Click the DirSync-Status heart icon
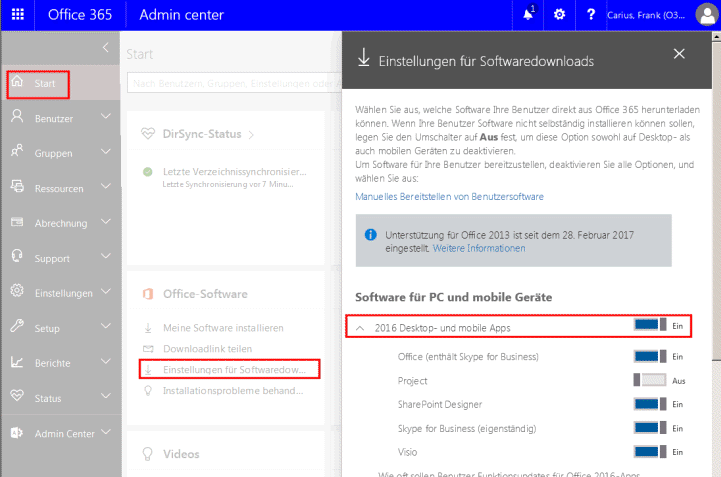The image size is (721, 477). pyautogui.click(x=148, y=134)
